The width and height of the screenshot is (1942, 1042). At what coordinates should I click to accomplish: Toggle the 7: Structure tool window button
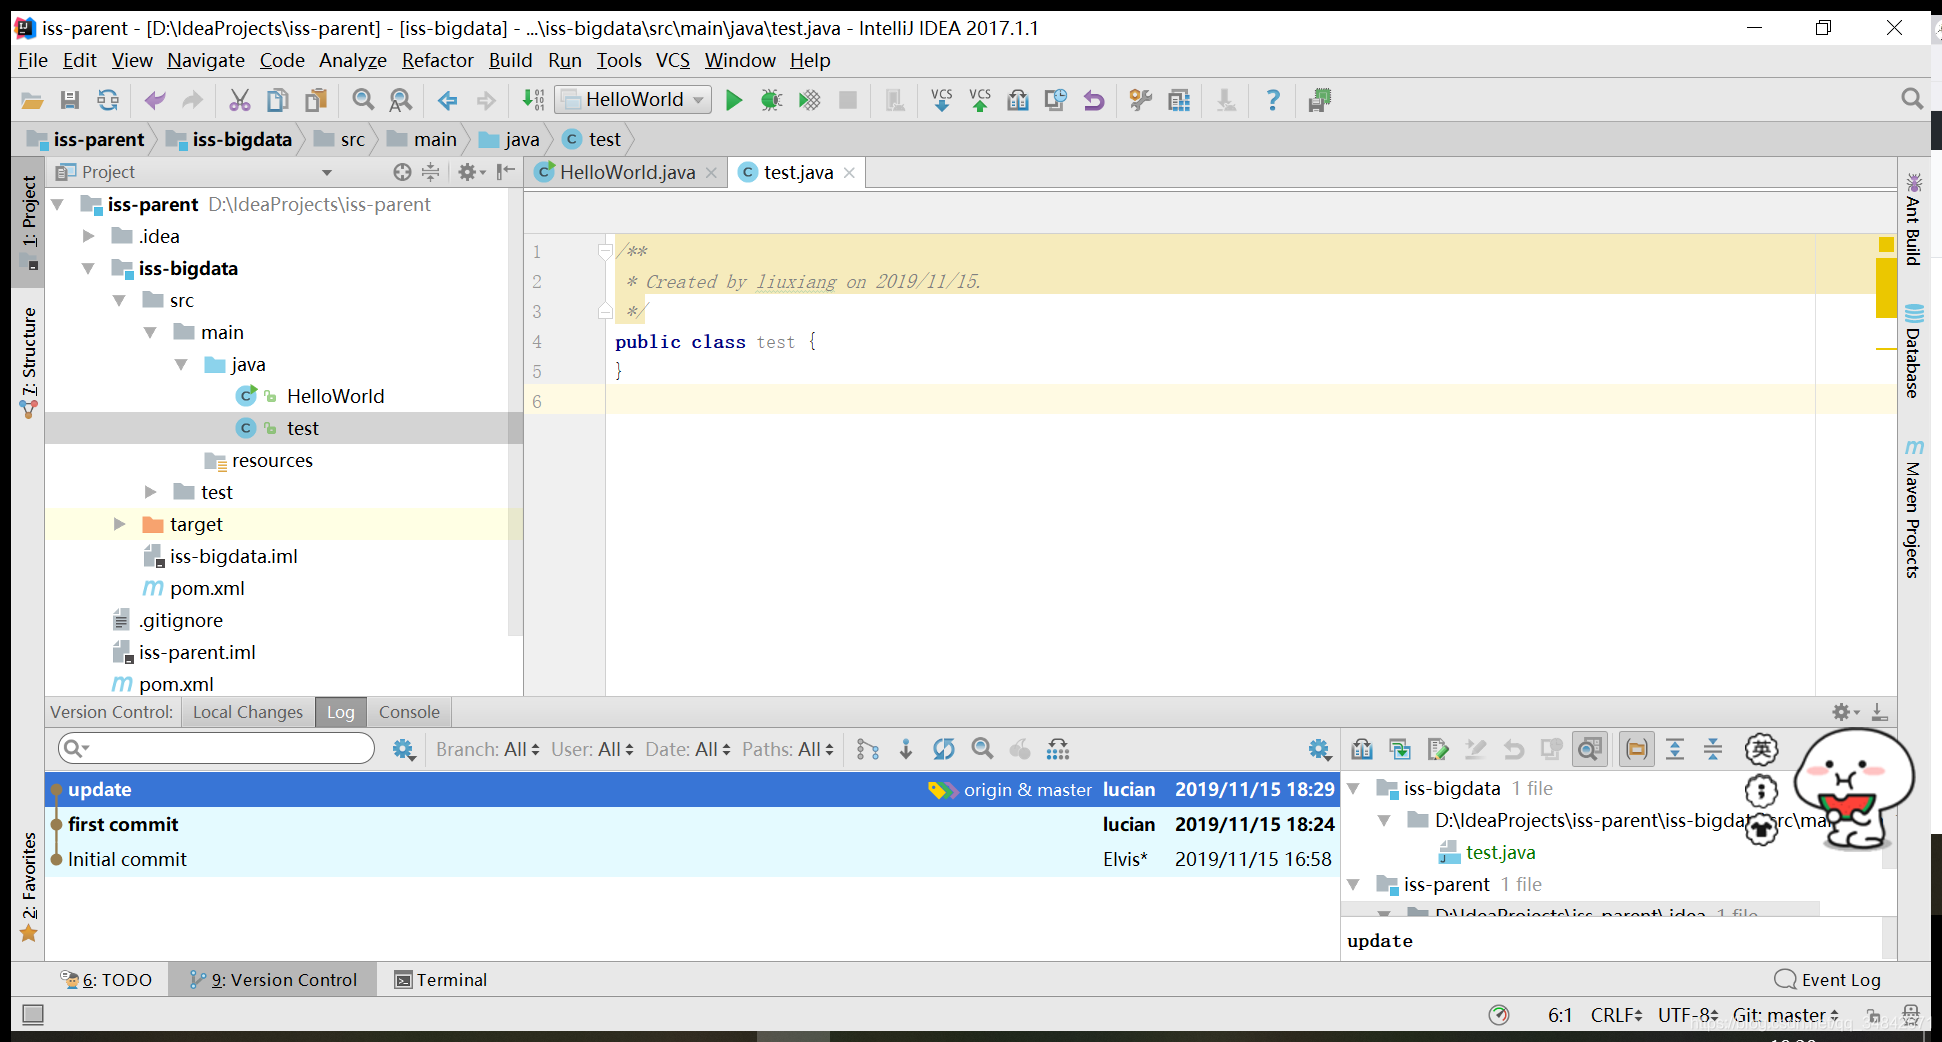coord(29,361)
